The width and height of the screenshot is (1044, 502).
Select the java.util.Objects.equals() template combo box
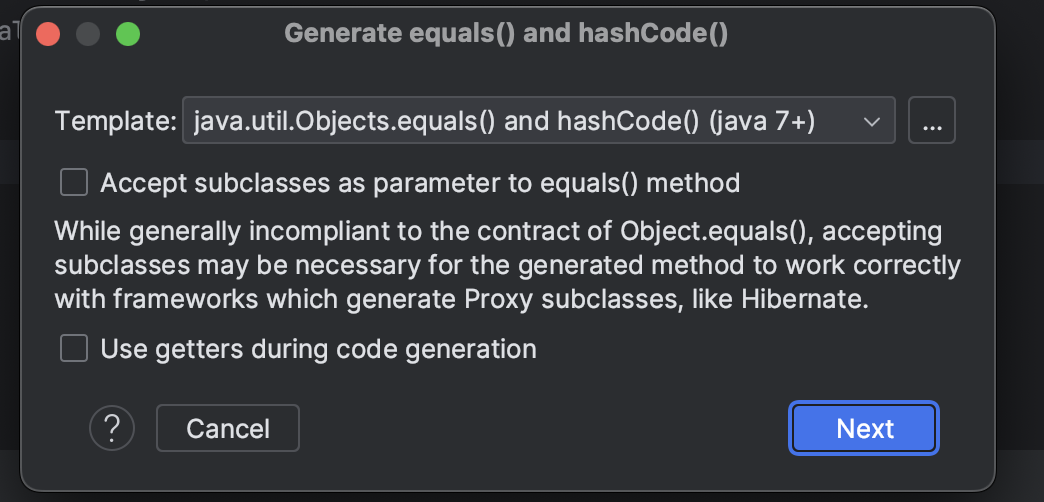(539, 120)
